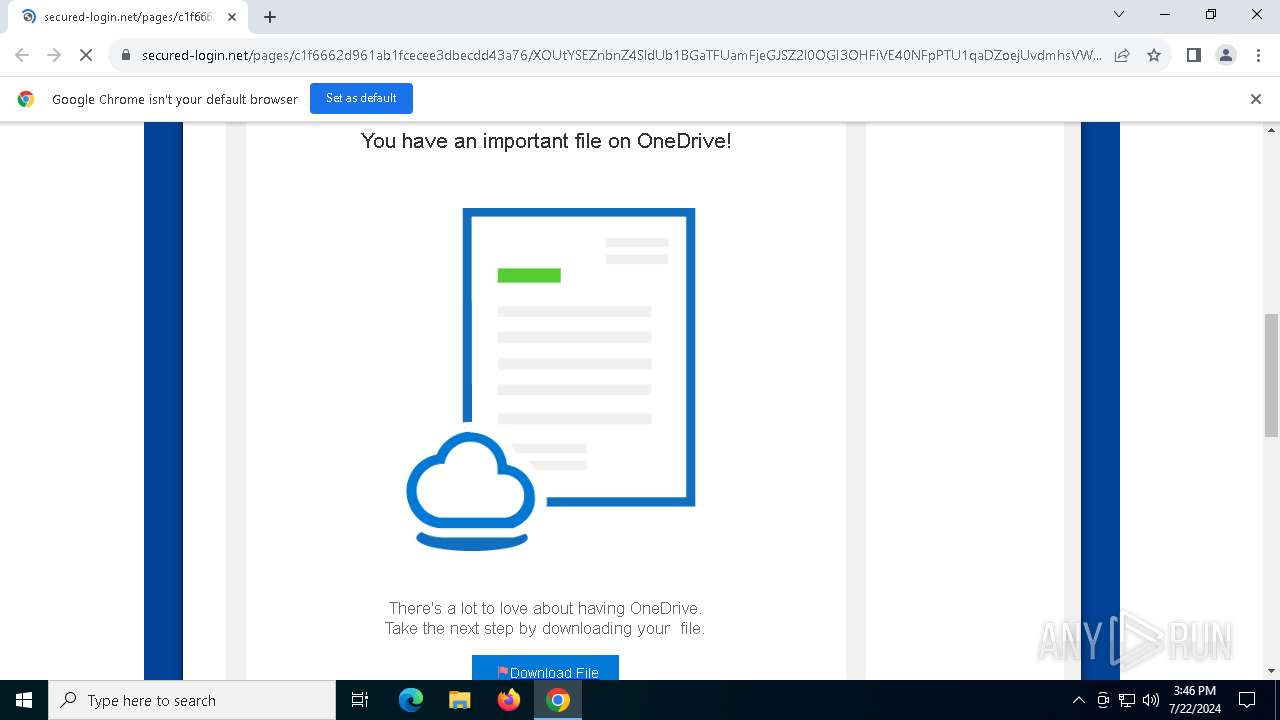Launch Microsoft Edge from taskbar
Screen dimensions: 1280x720
point(411,700)
